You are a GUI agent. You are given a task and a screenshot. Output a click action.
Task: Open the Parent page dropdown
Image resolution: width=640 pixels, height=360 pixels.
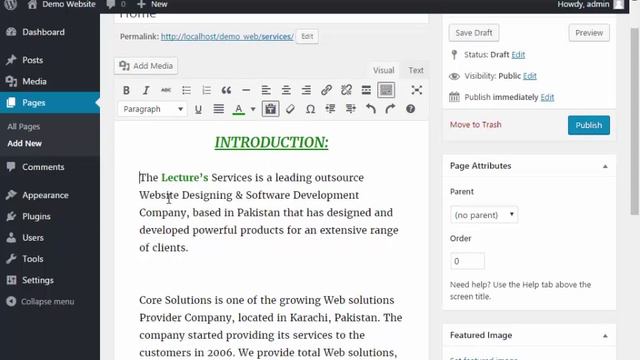click(484, 215)
